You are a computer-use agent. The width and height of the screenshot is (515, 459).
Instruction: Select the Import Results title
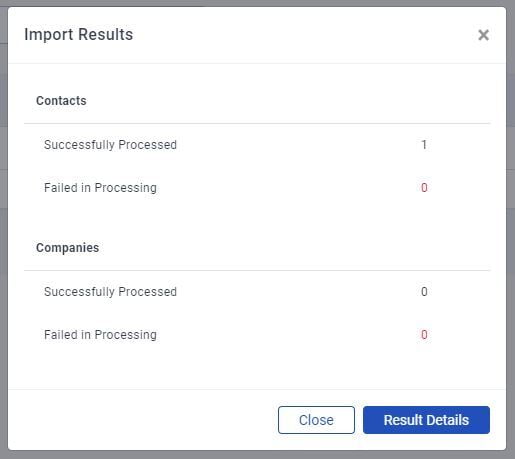(79, 34)
